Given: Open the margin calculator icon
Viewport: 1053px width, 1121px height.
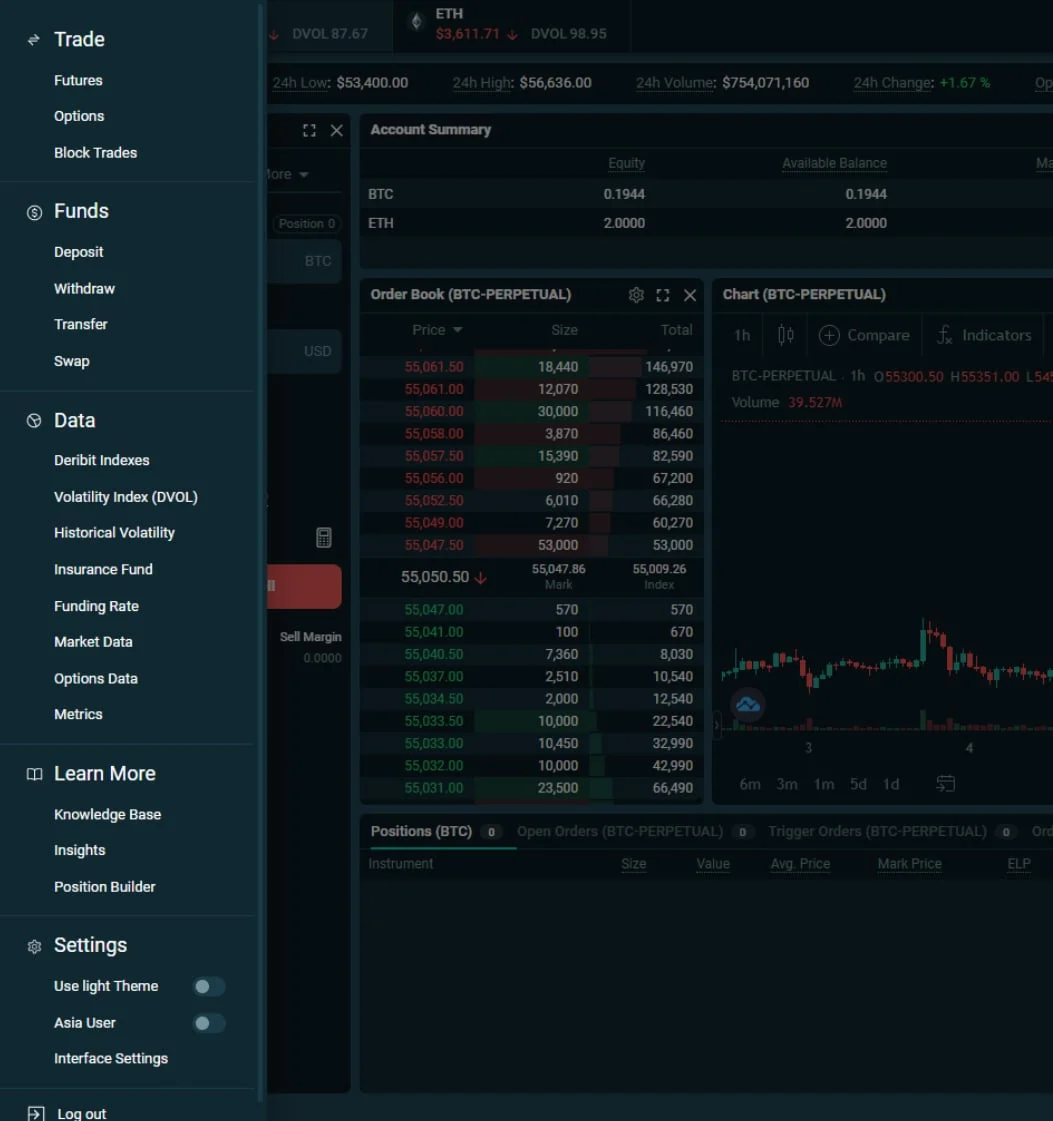Looking at the screenshot, I should click(324, 538).
